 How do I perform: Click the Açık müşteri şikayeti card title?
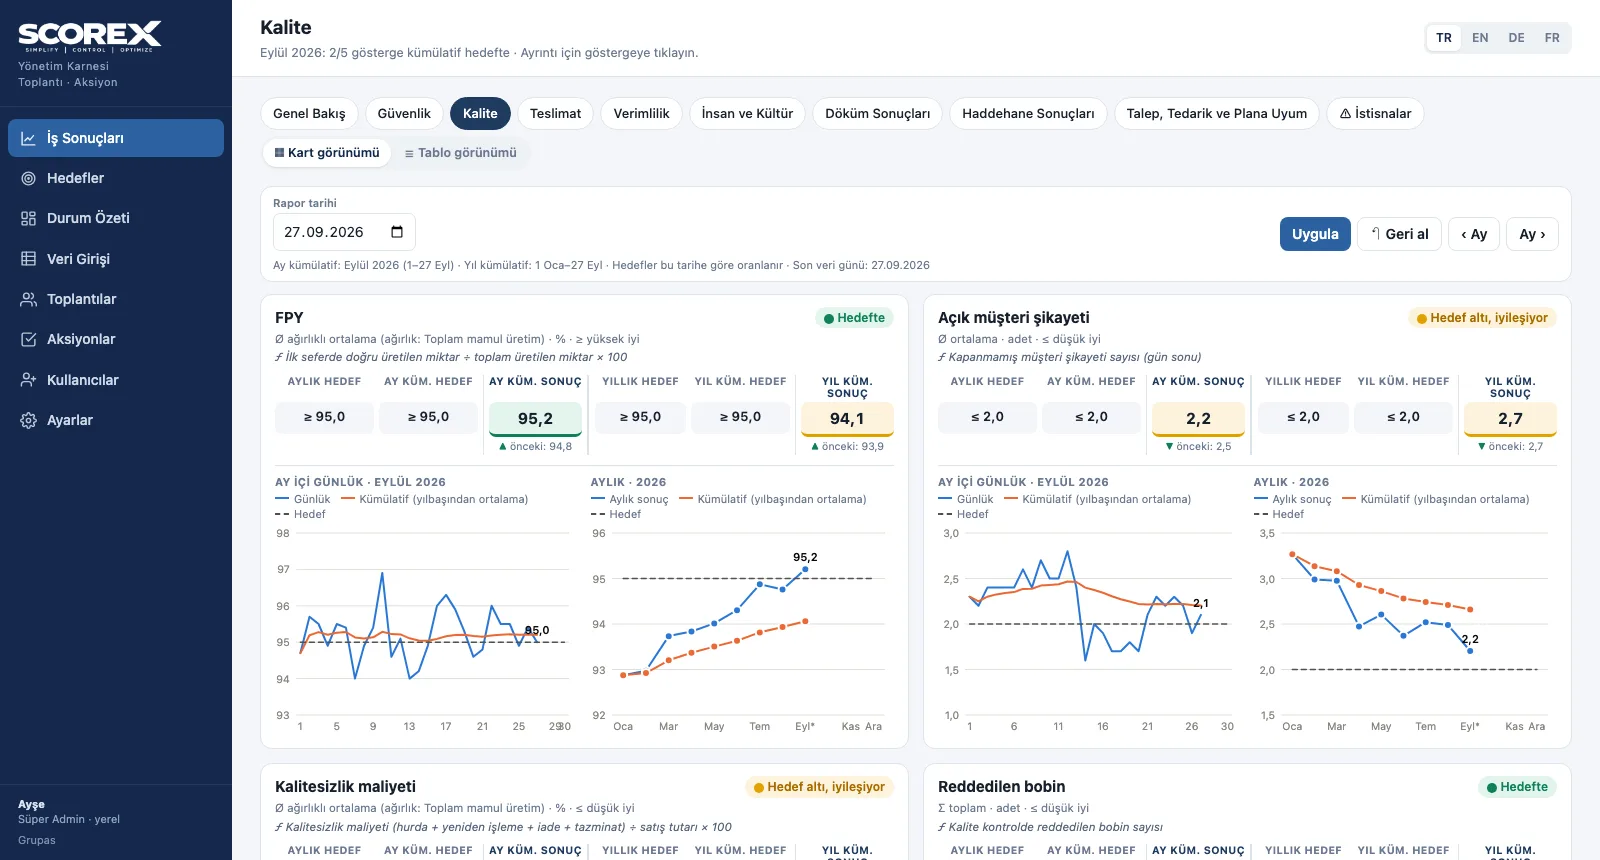(1014, 318)
